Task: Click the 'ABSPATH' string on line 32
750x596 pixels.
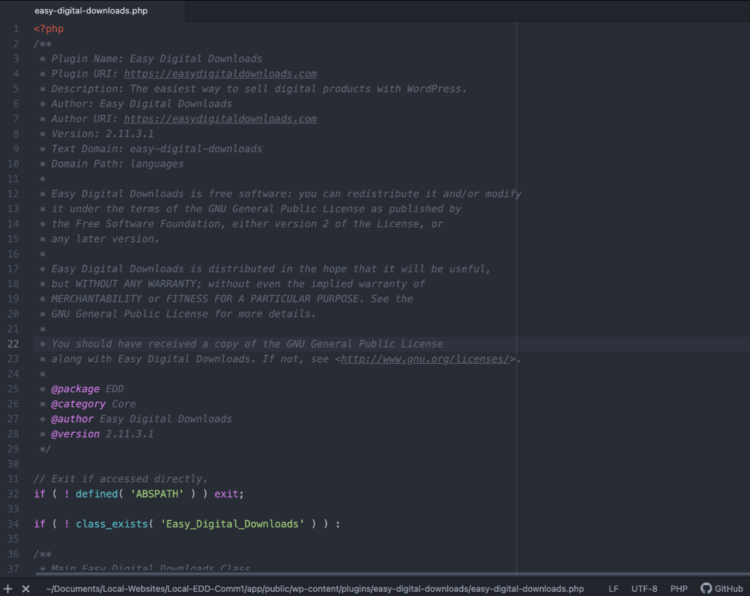Action: click(157, 494)
